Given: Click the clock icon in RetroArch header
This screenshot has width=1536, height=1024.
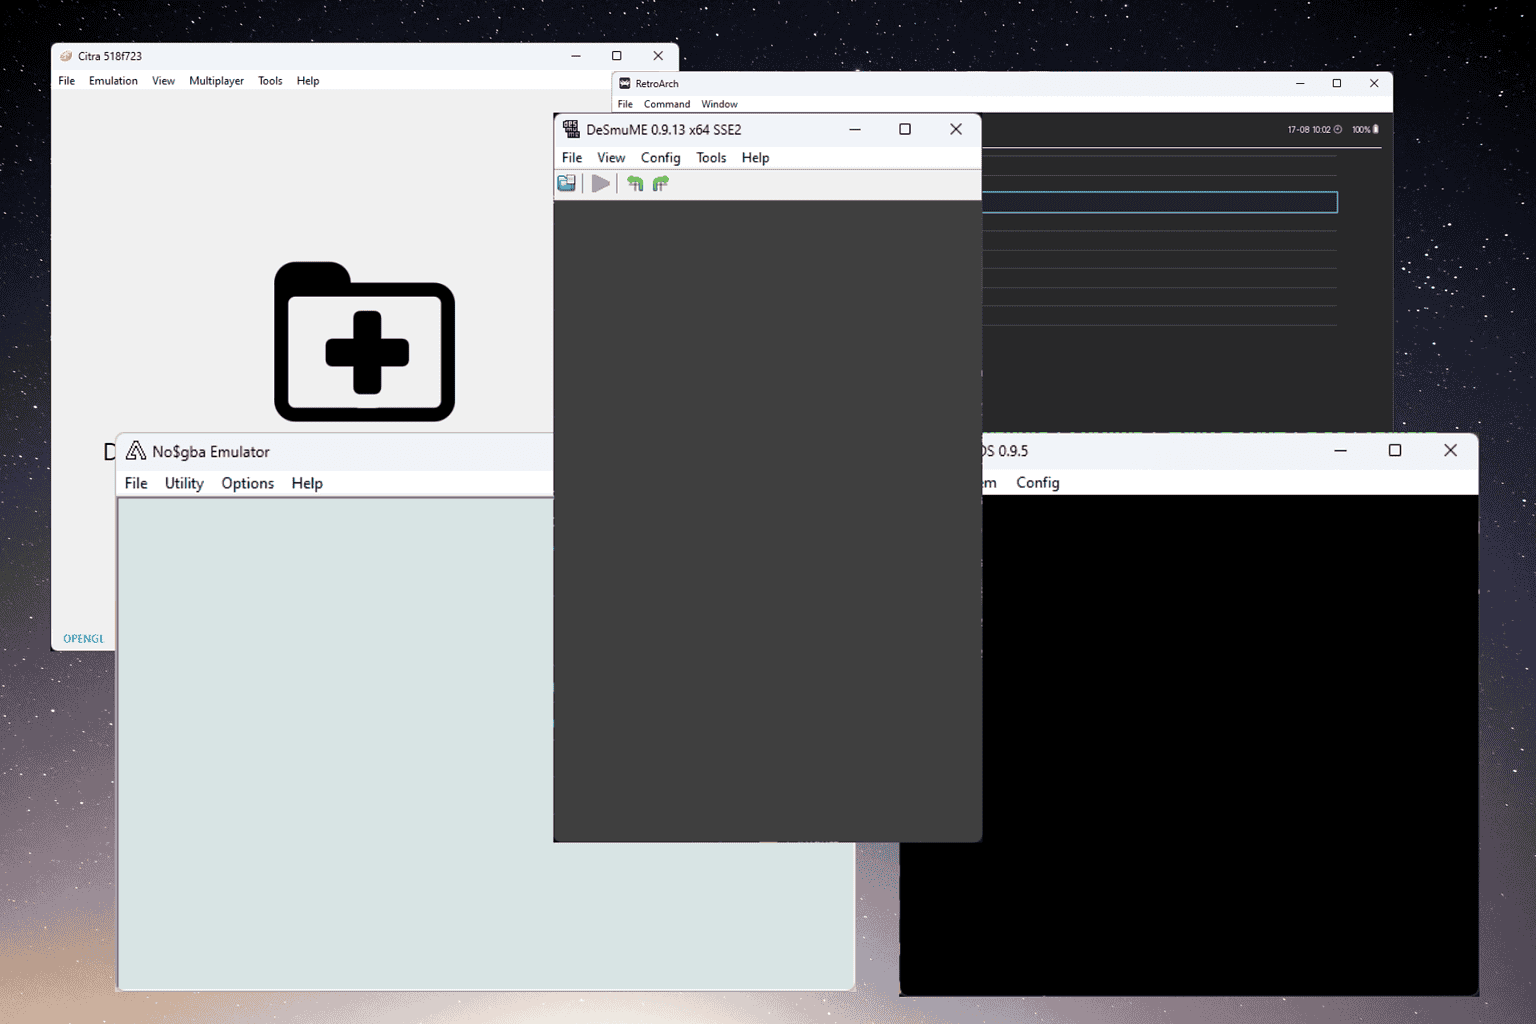Looking at the screenshot, I should (x=1338, y=129).
